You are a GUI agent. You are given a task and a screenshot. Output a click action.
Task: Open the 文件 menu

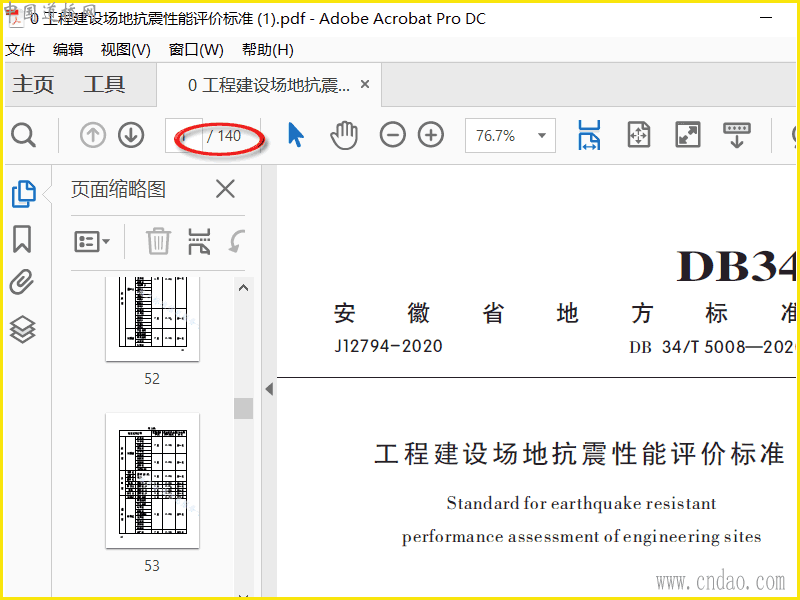coord(20,49)
